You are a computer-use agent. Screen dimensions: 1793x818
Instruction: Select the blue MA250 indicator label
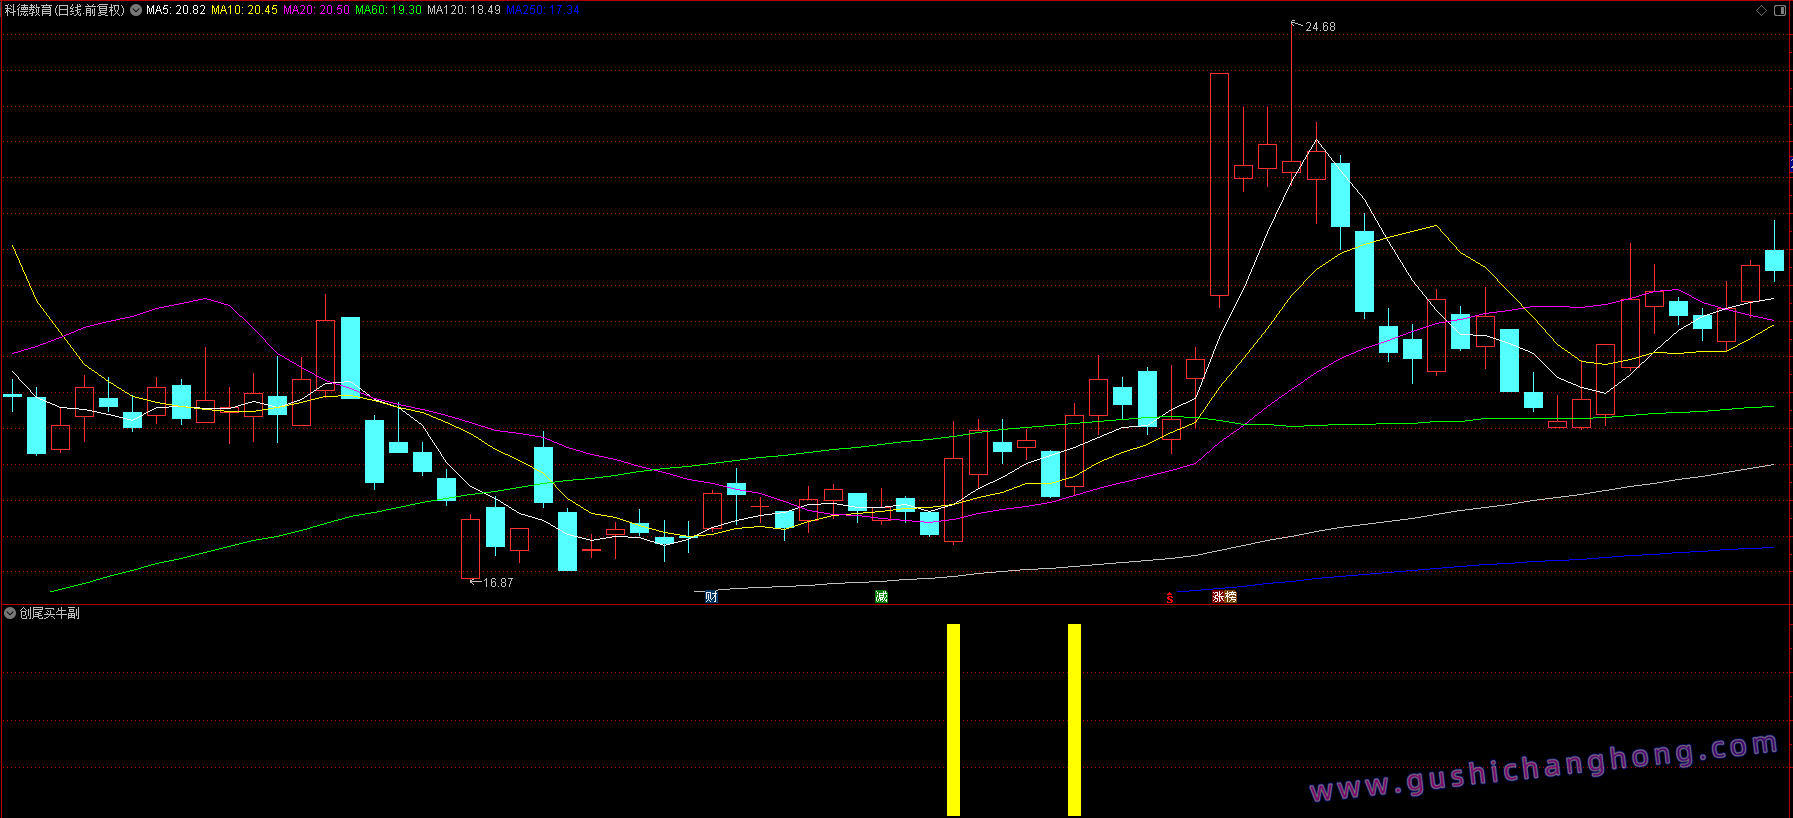[x=542, y=10]
